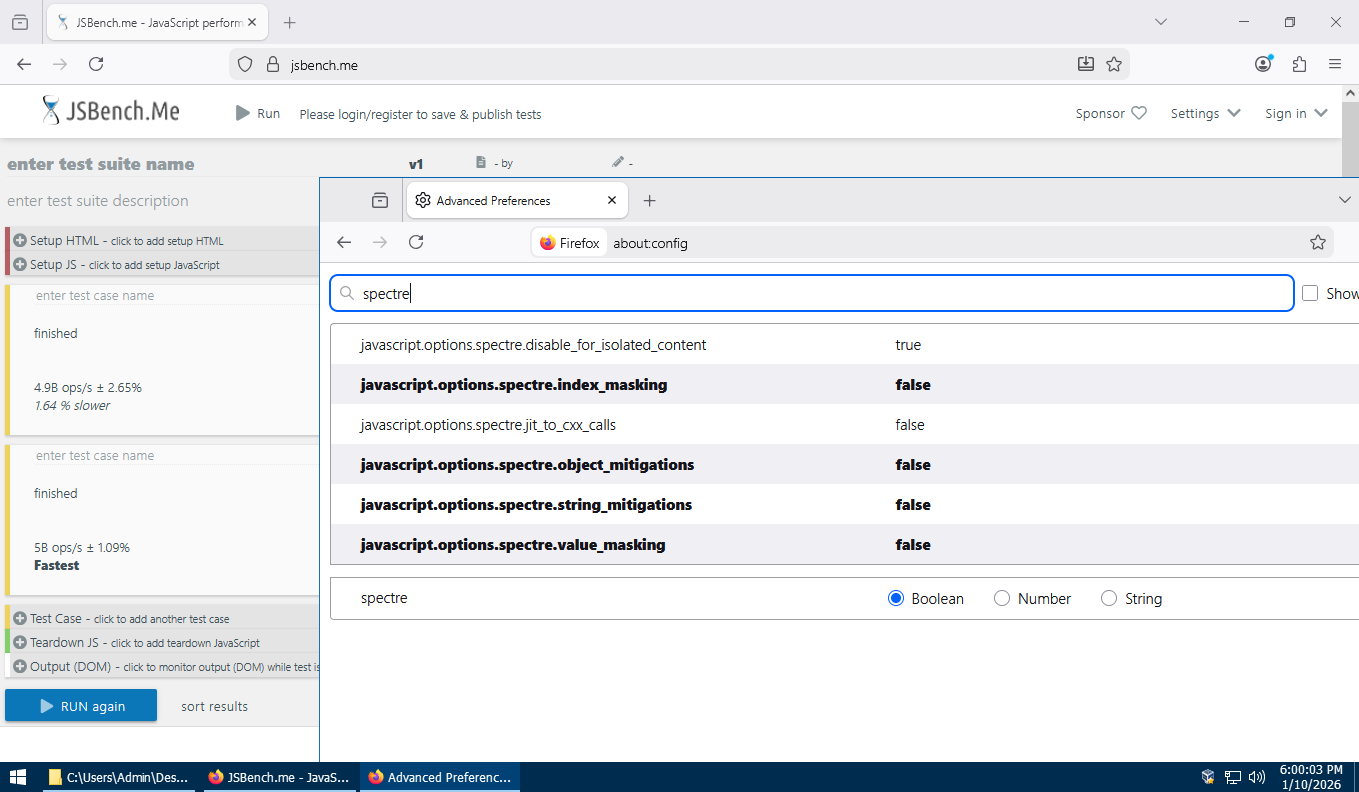This screenshot has width=1359, height=792.
Task: Open the Firefox hamburger application menu
Action: click(1334, 64)
